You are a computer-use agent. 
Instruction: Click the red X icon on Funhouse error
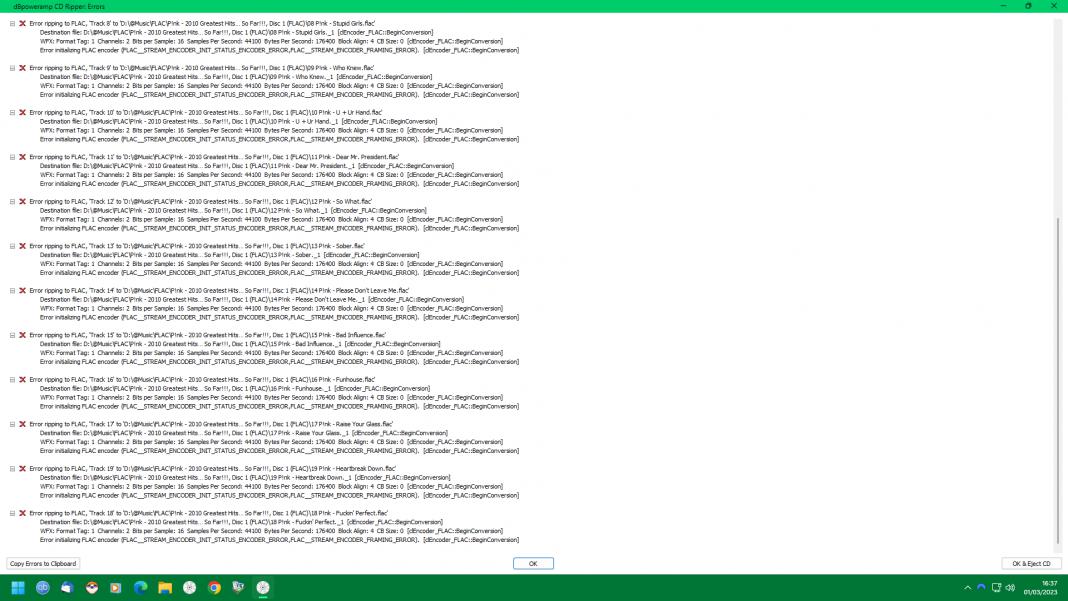[x=22, y=380]
